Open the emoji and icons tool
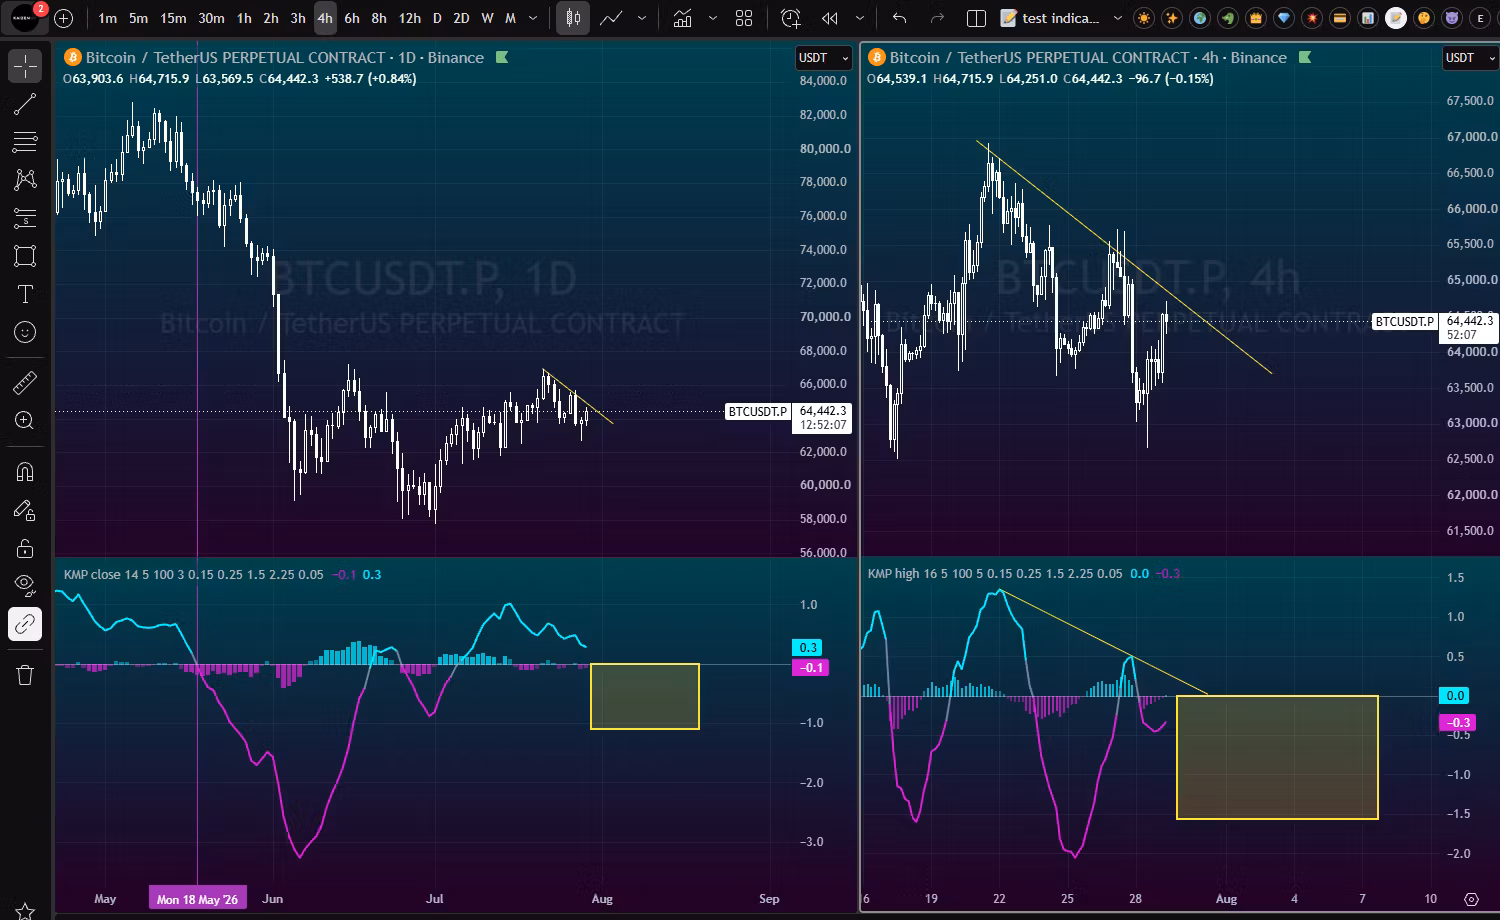Viewport: 1500px width, 920px height. 25,332
